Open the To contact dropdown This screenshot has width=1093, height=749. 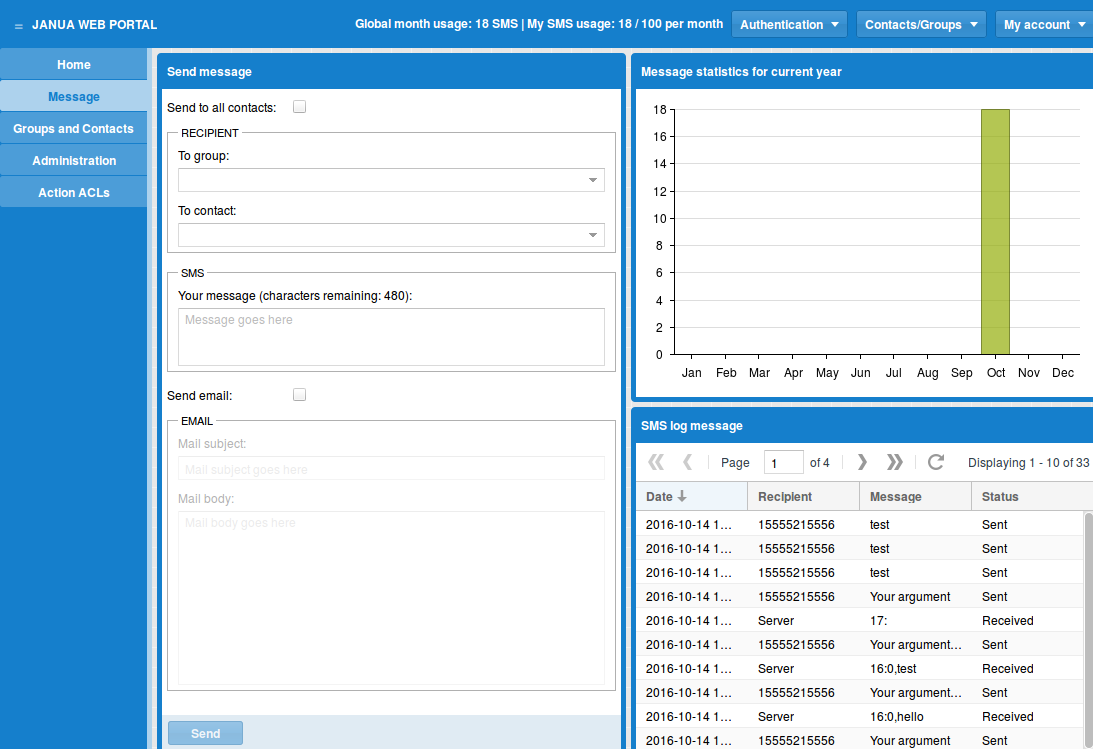(x=593, y=235)
